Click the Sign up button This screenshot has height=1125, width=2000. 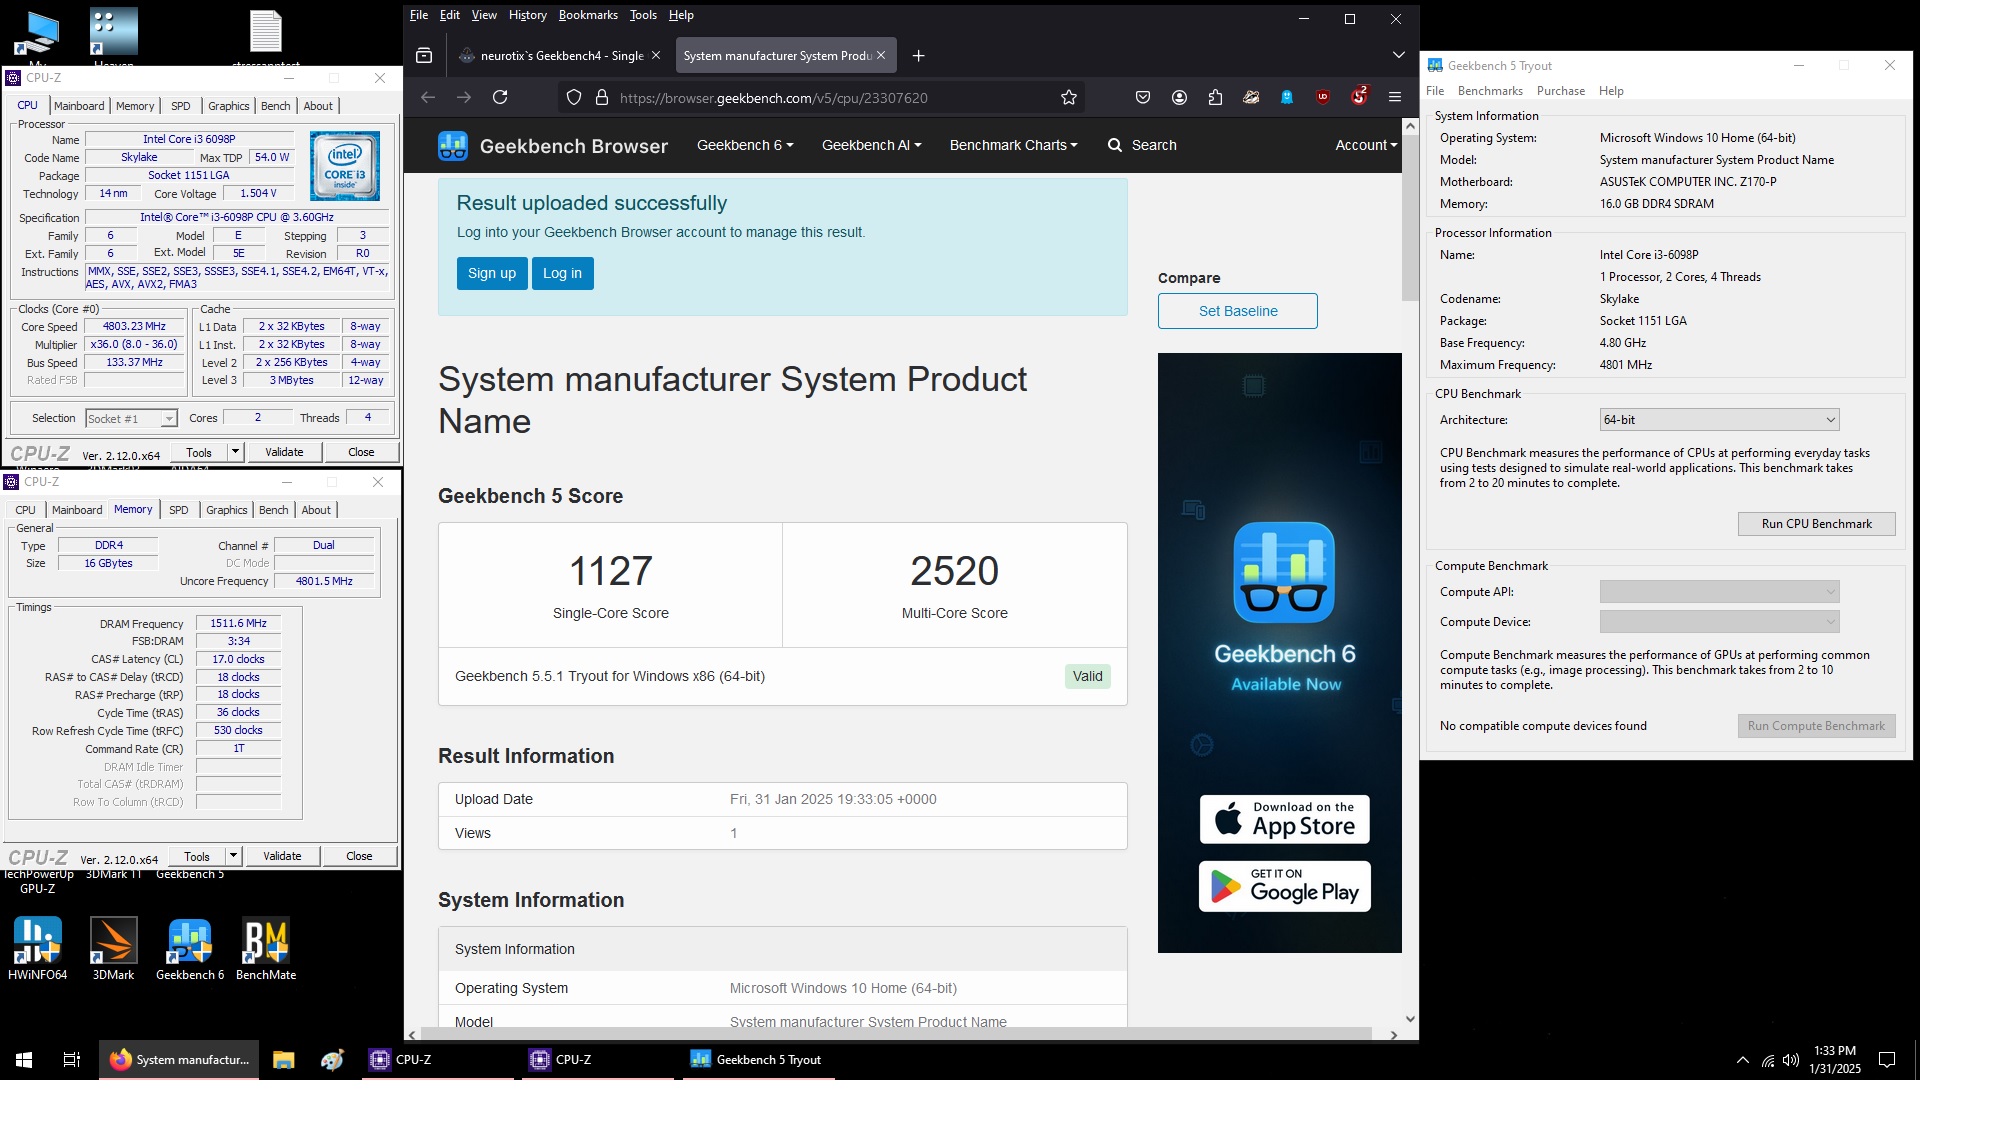coord(492,273)
